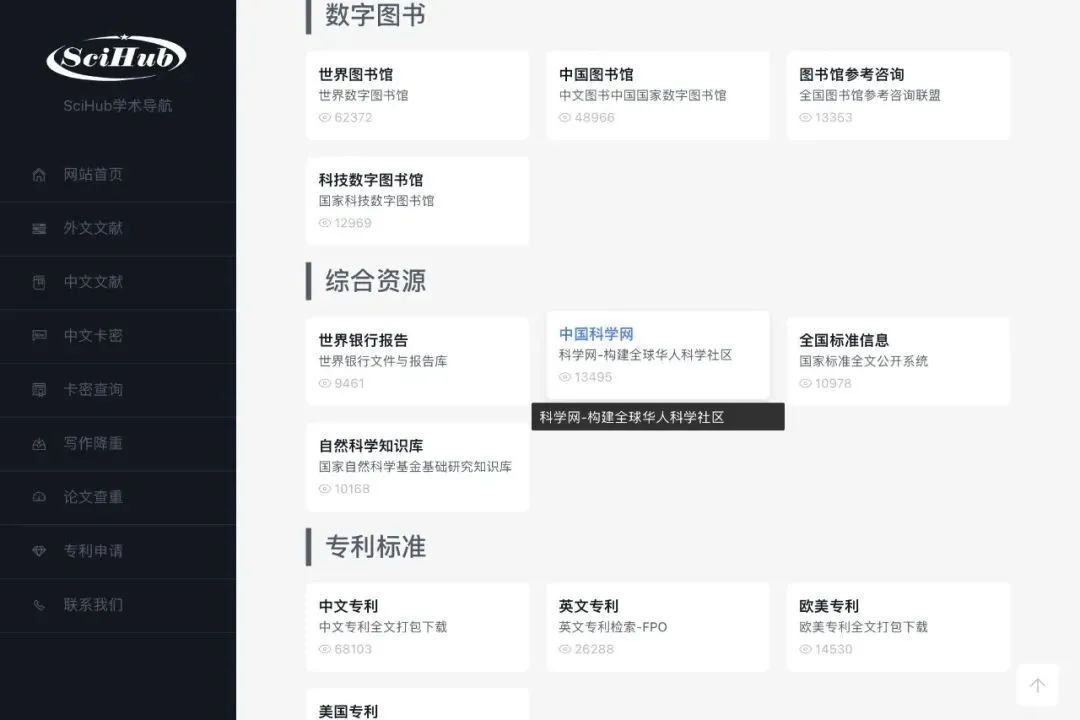The image size is (1080, 720).
Task: Click the eye icon next to 13495
Action: tap(565, 378)
